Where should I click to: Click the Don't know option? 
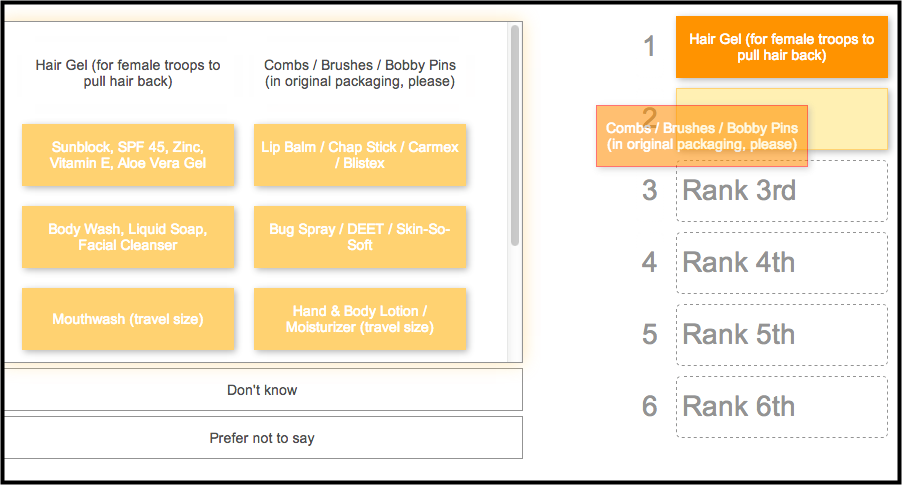point(262,389)
